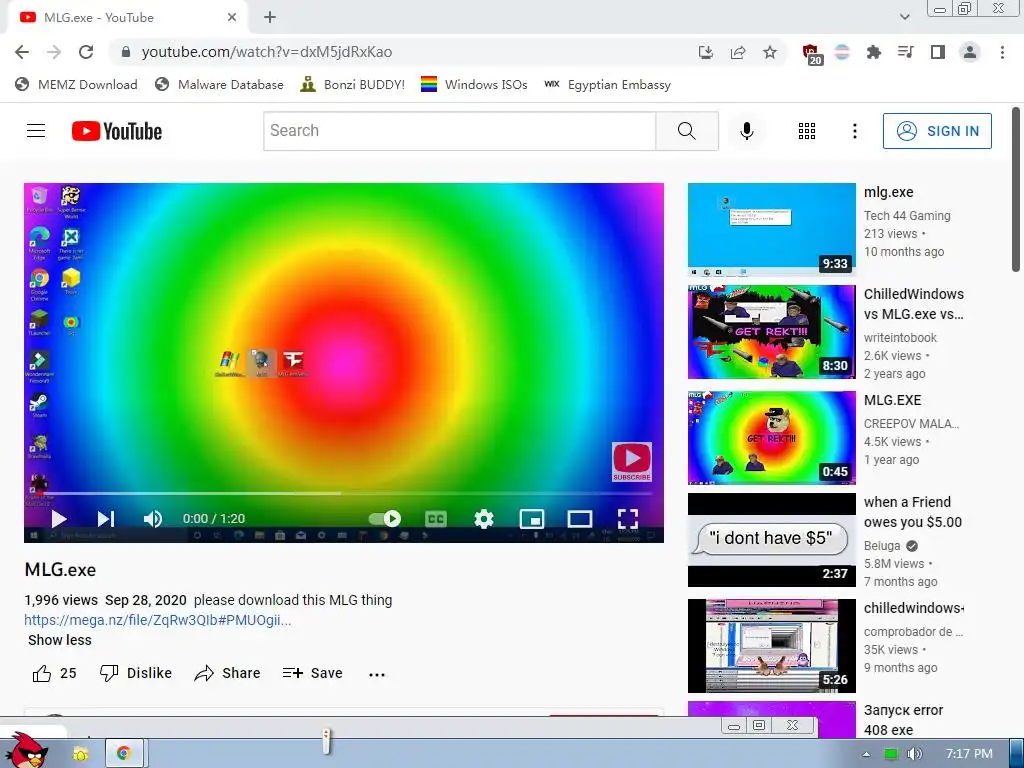1024x768 pixels.
Task: Select the Chrome taskbar button
Action: [x=125, y=754]
